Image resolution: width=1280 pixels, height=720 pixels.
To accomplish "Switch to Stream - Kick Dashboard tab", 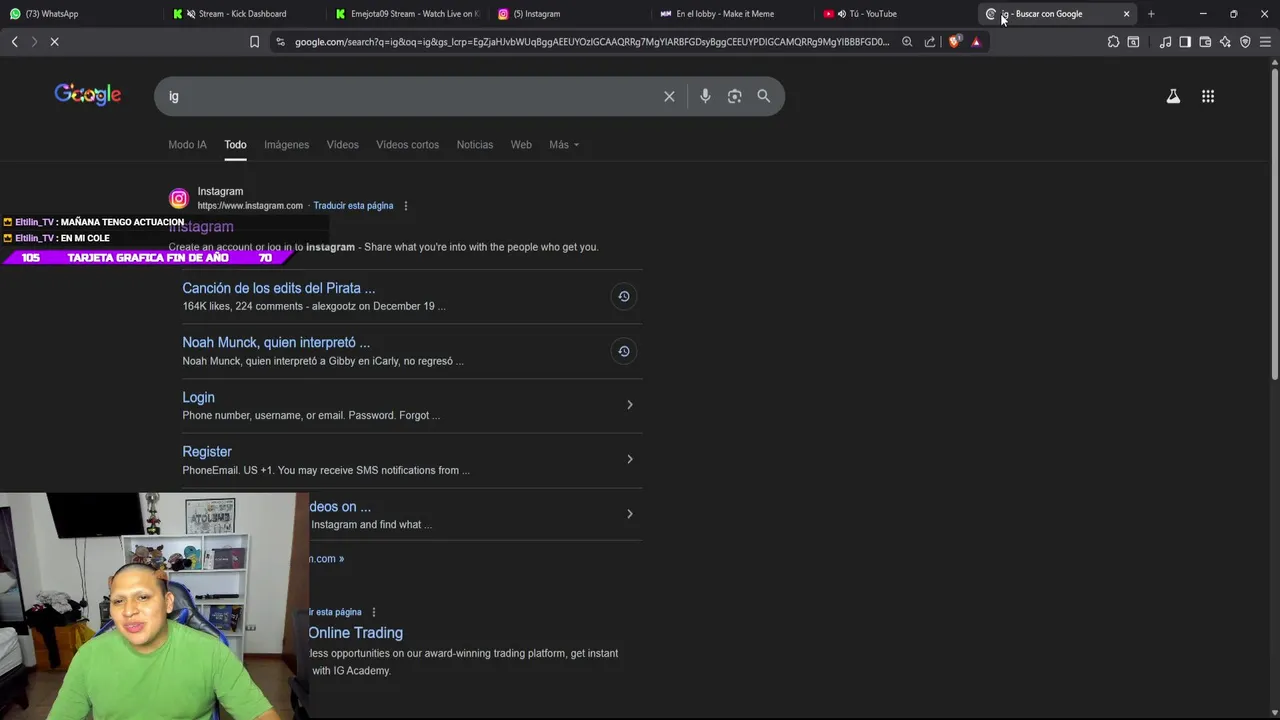I will (243, 14).
